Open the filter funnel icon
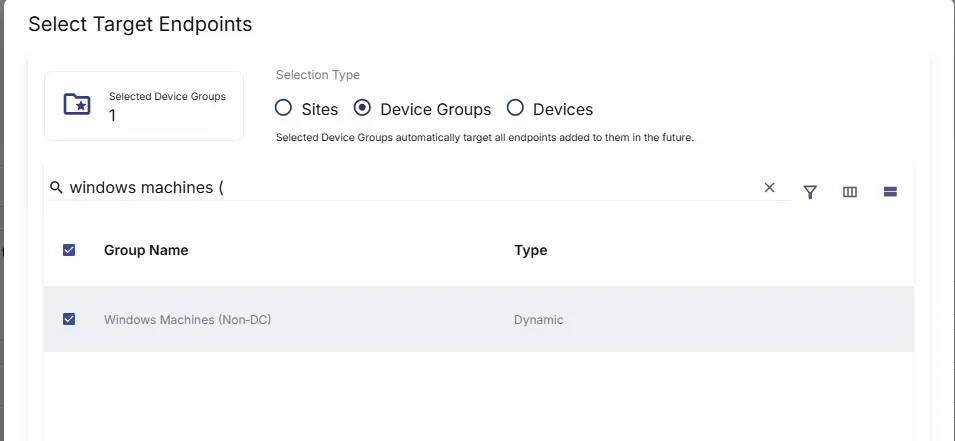The width and height of the screenshot is (955, 441). (x=810, y=192)
